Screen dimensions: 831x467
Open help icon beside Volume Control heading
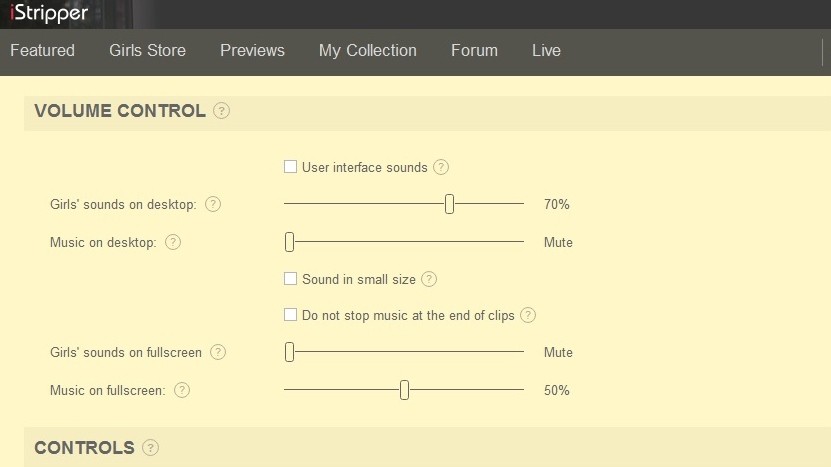click(x=222, y=111)
